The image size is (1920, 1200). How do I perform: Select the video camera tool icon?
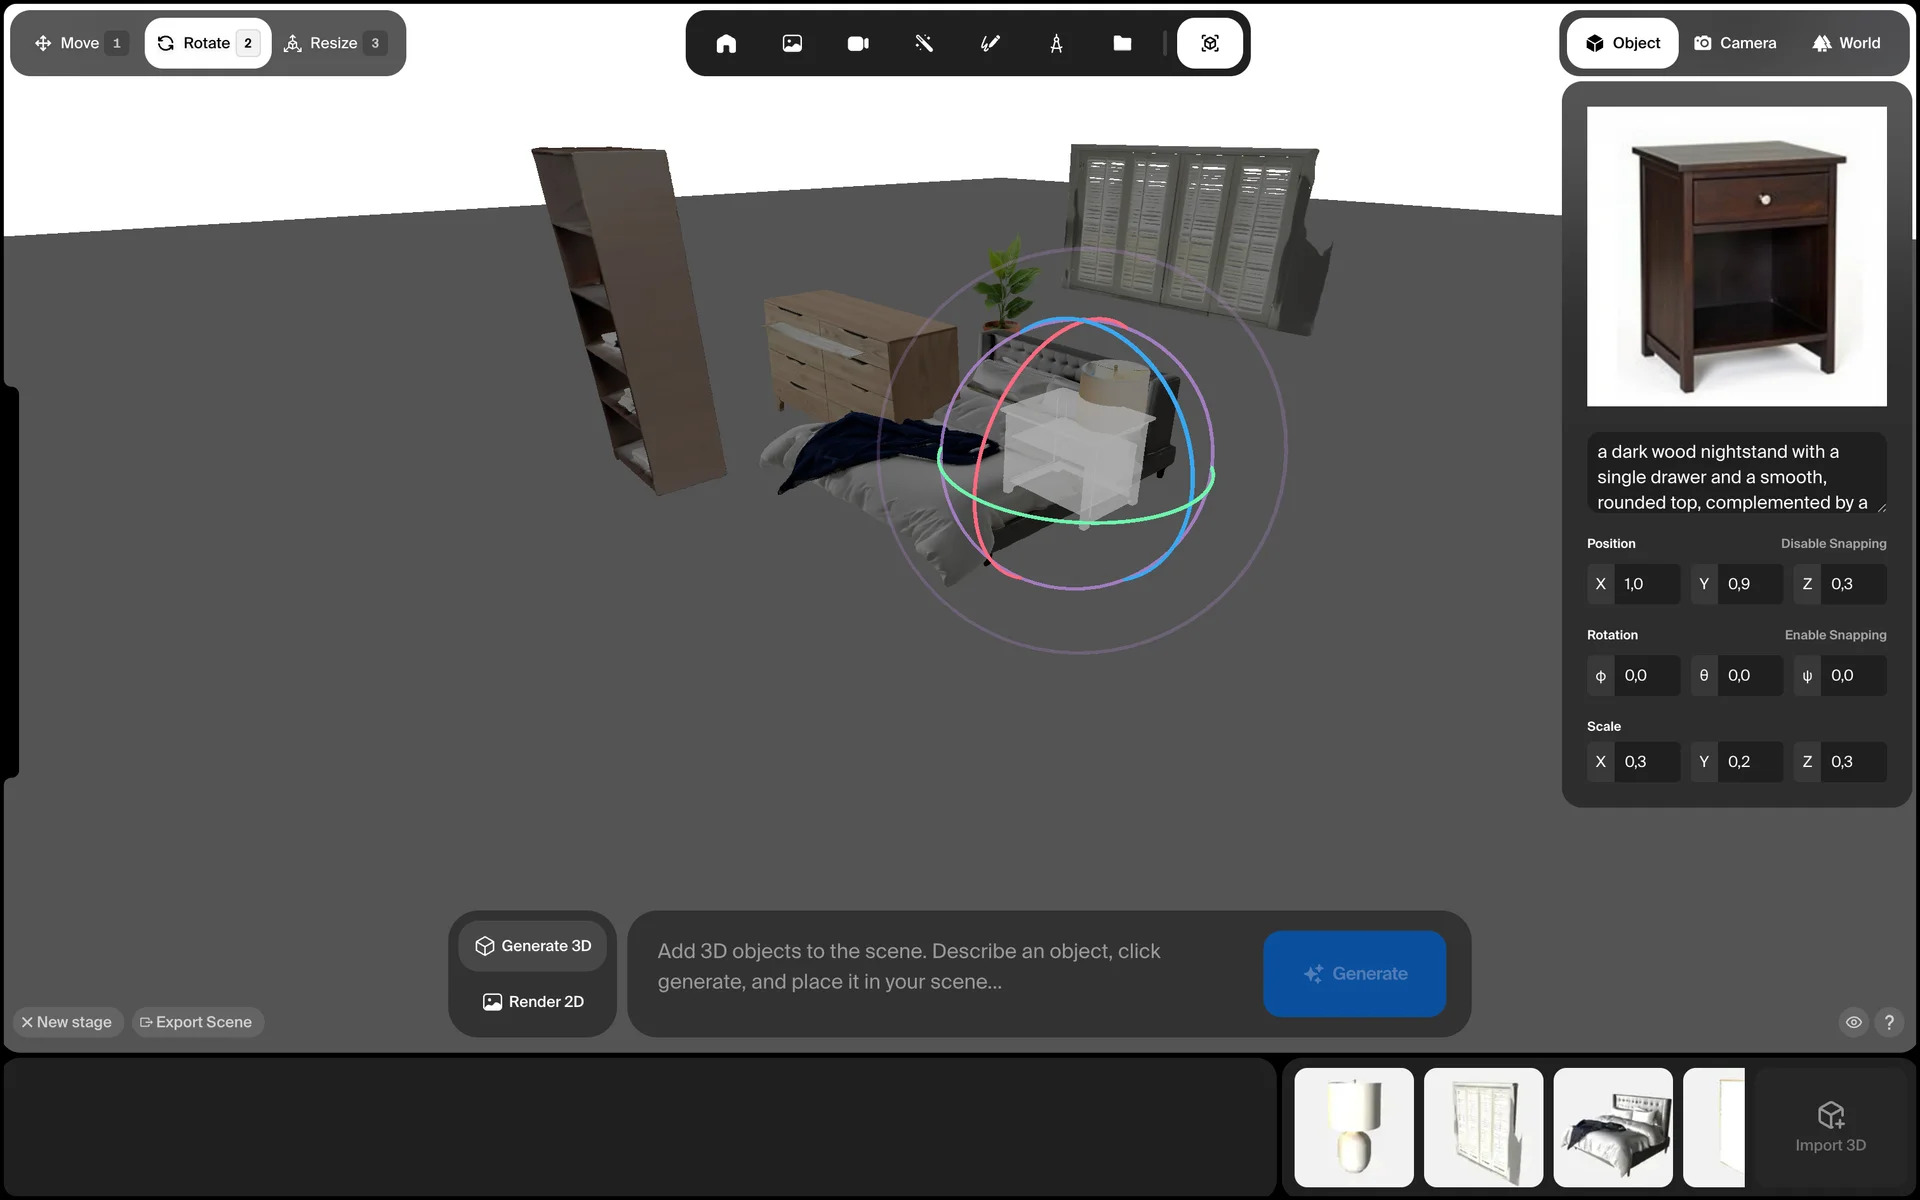858,43
